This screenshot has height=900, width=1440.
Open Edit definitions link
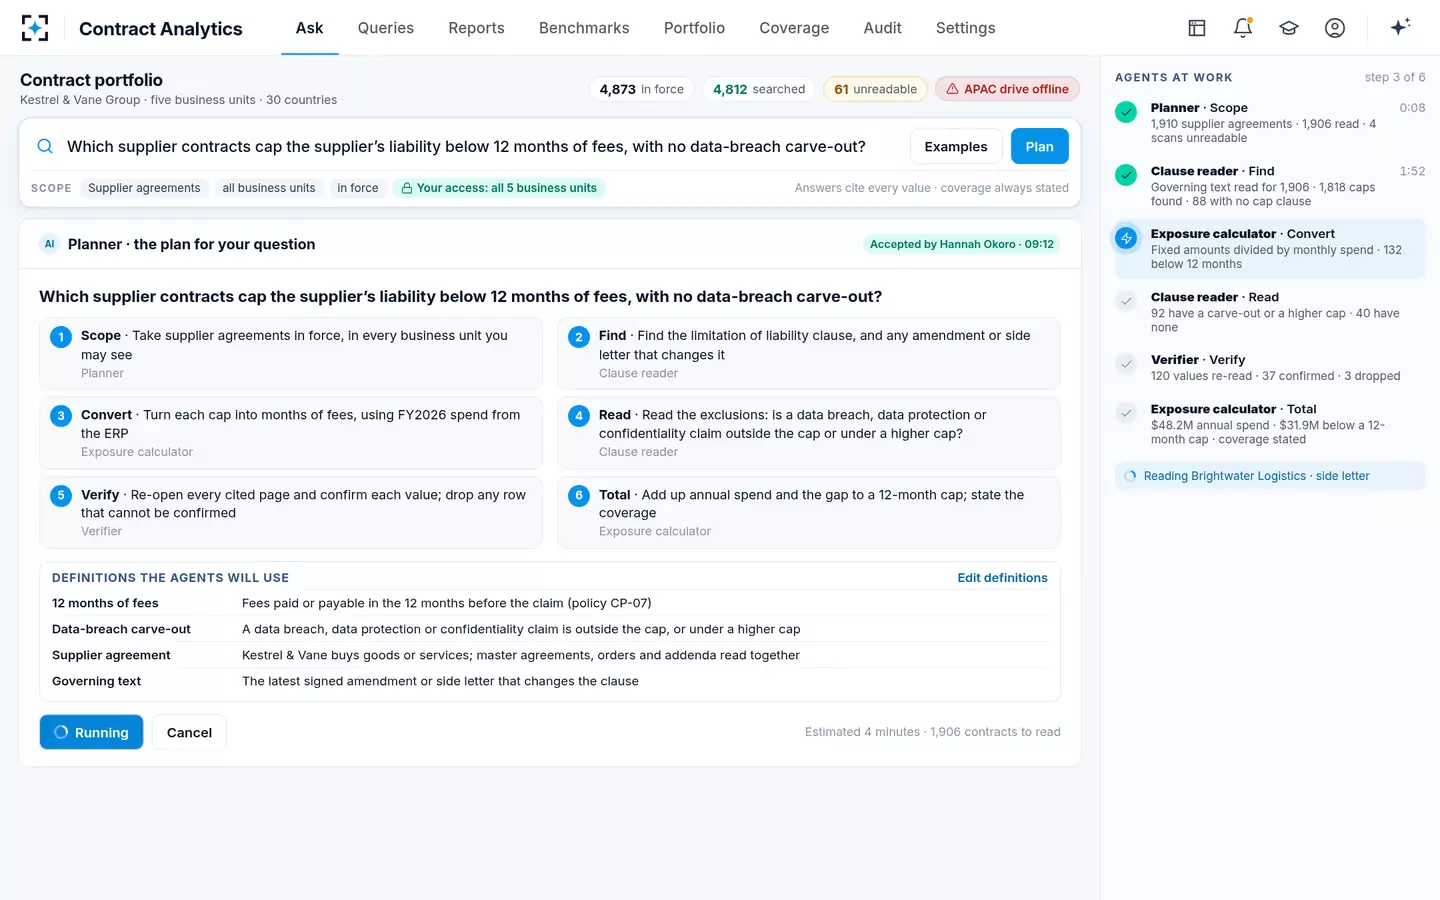click(x=1003, y=578)
